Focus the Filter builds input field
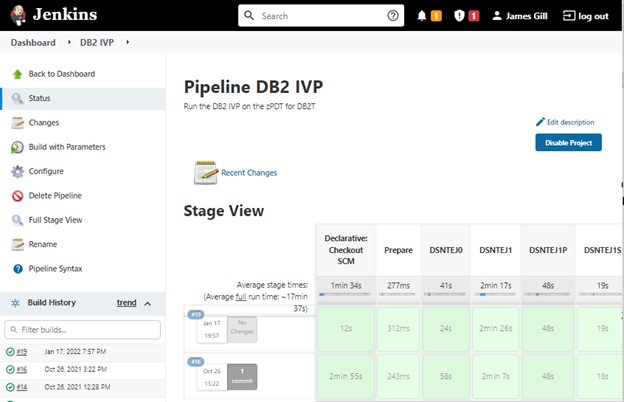The width and height of the screenshot is (624, 402). (x=82, y=330)
